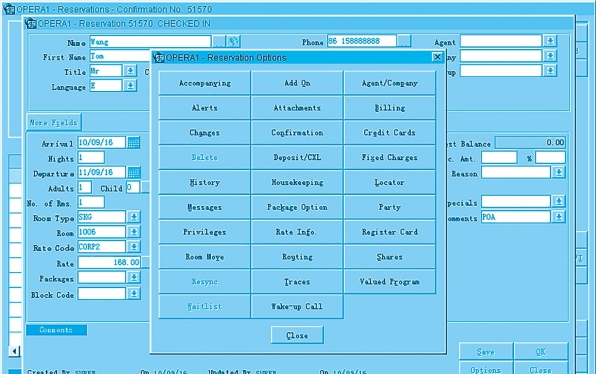Open the Billing option

tap(390, 108)
